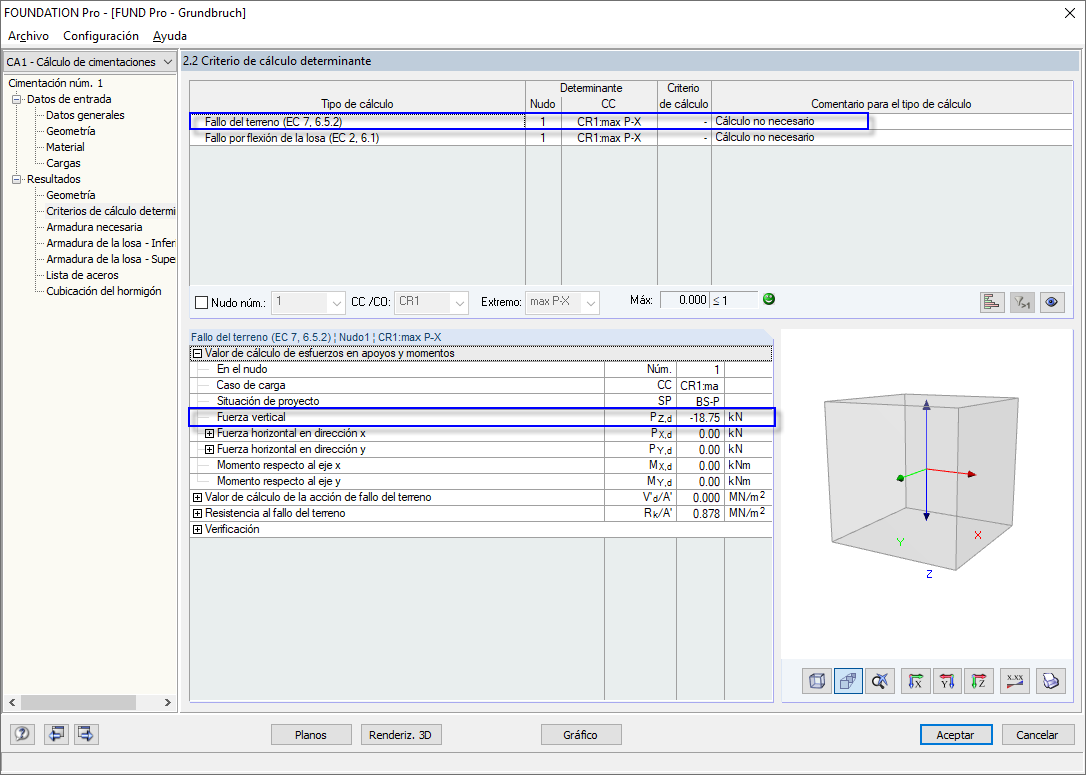Click the view in Z direction icon
1086x775 pixels.
[978, 681]
